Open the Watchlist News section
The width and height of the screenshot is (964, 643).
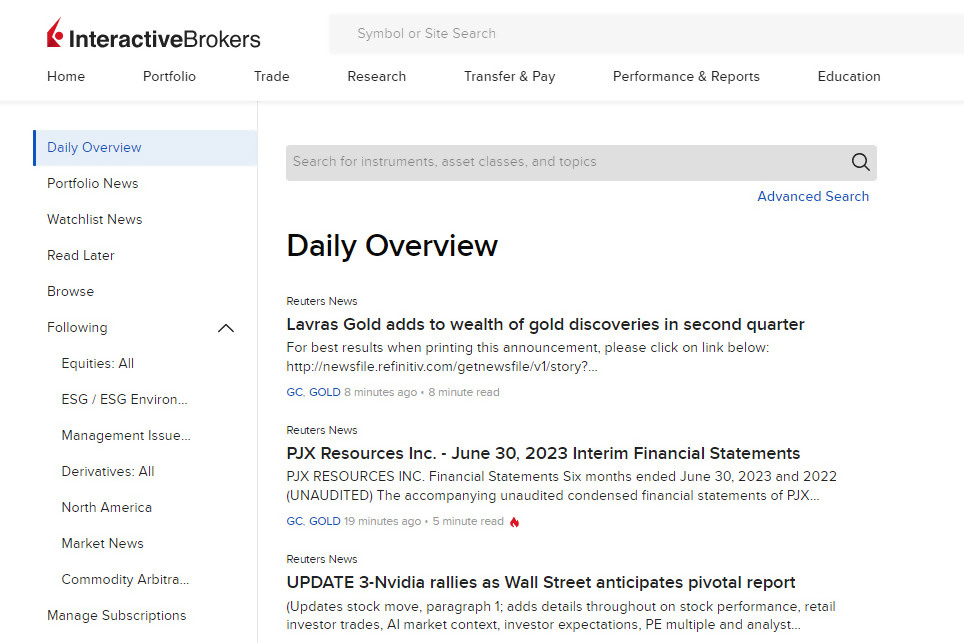point(94,219)
